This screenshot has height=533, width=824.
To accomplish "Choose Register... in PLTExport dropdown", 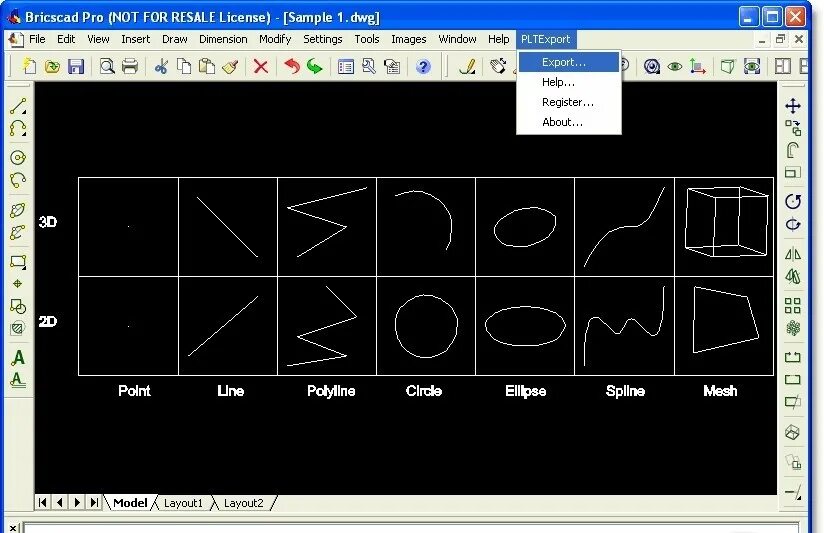I will (x=569, y=102).
